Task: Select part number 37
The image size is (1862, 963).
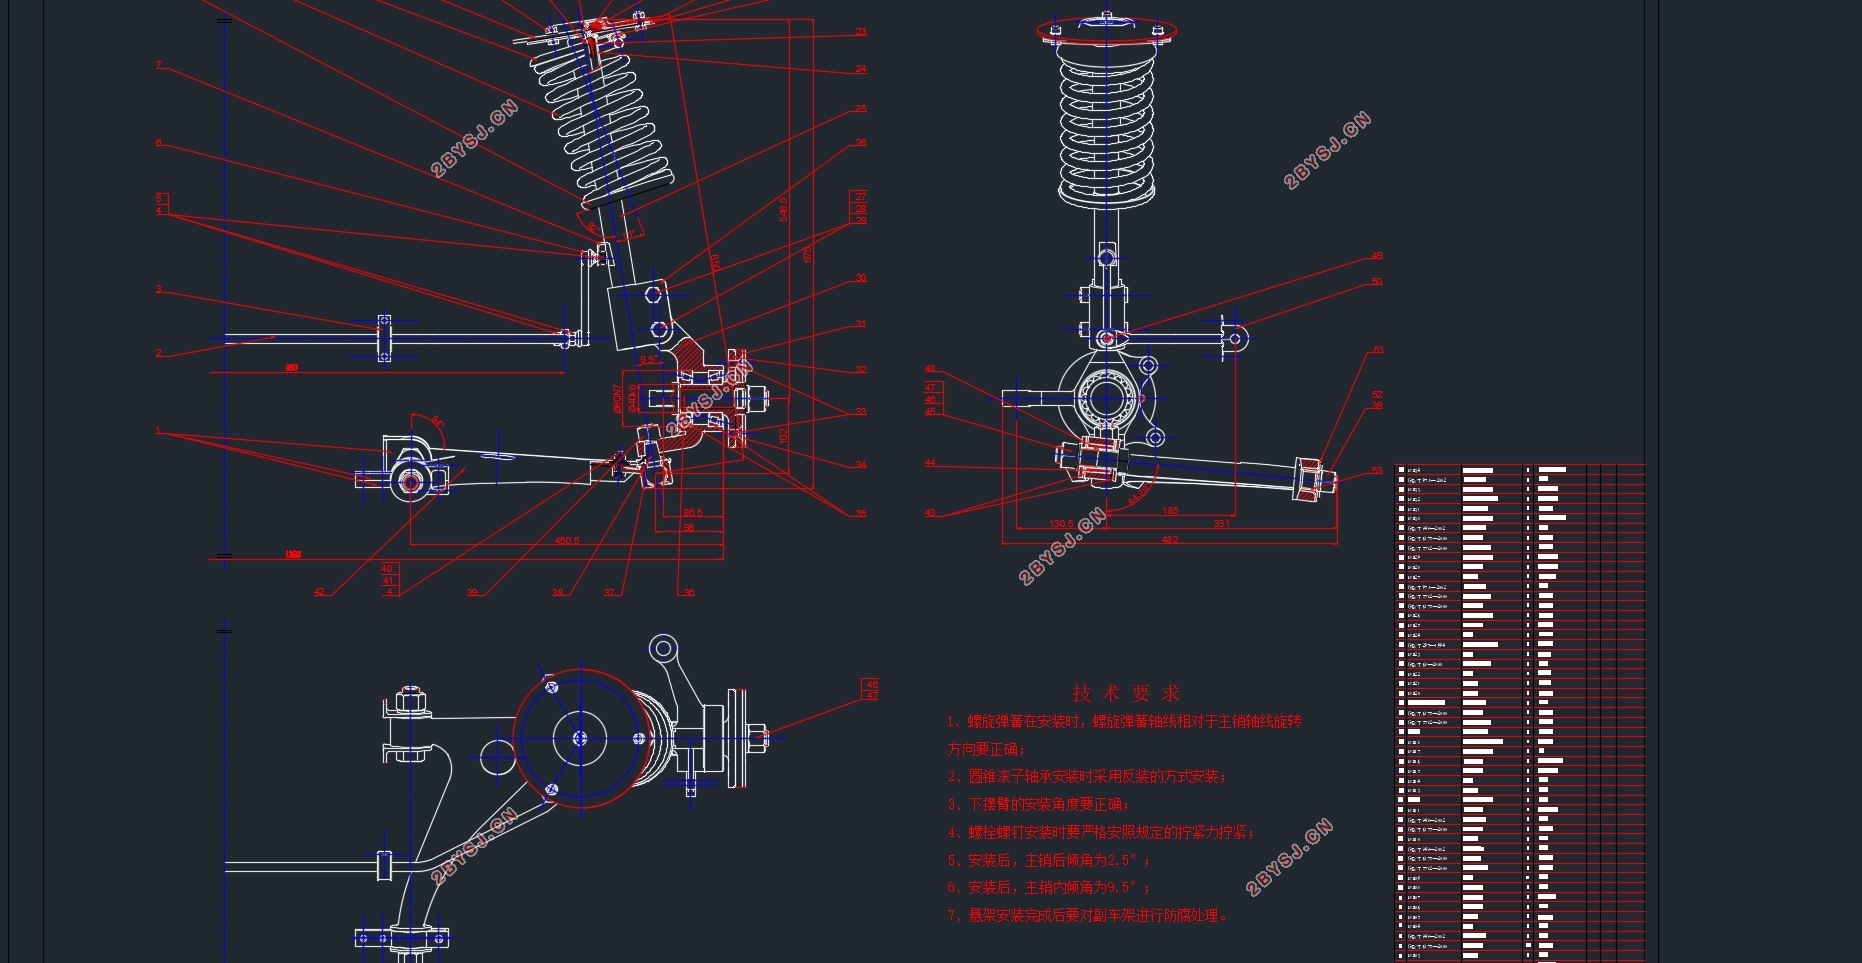Action: 609,593
